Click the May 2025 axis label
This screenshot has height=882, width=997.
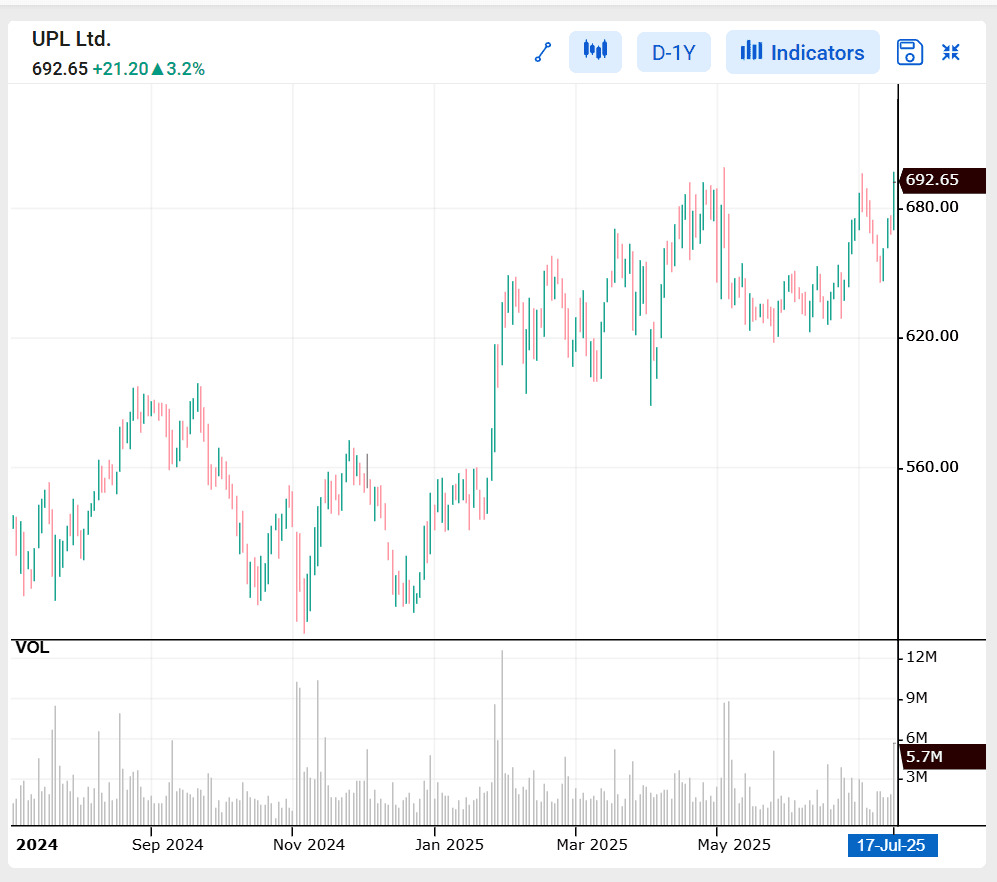point(734,844)
